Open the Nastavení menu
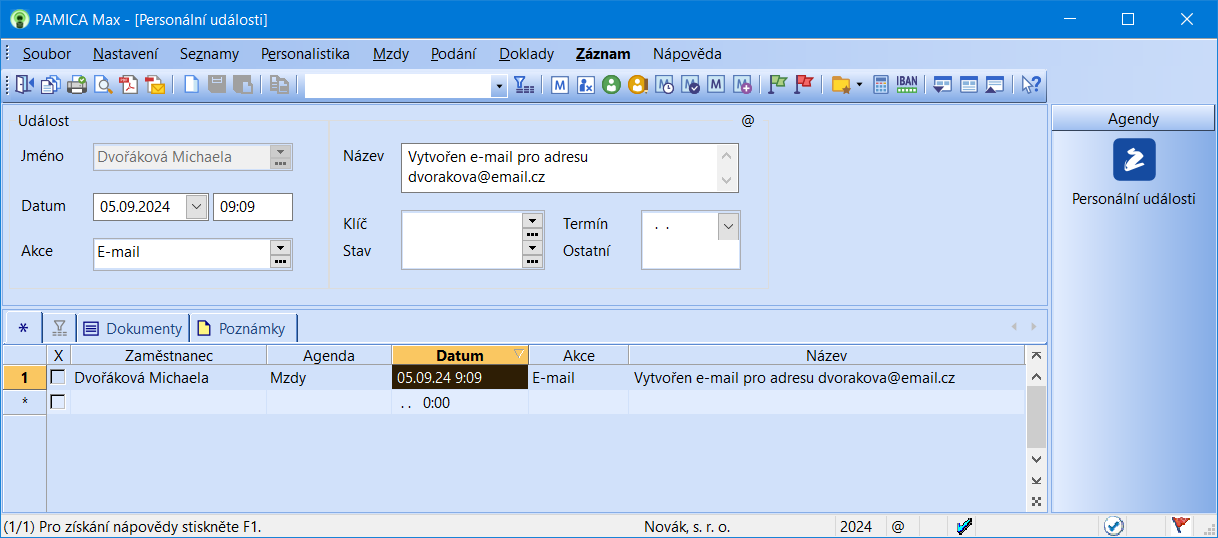This screenshot has width=1218, height=538. point(126,54)
